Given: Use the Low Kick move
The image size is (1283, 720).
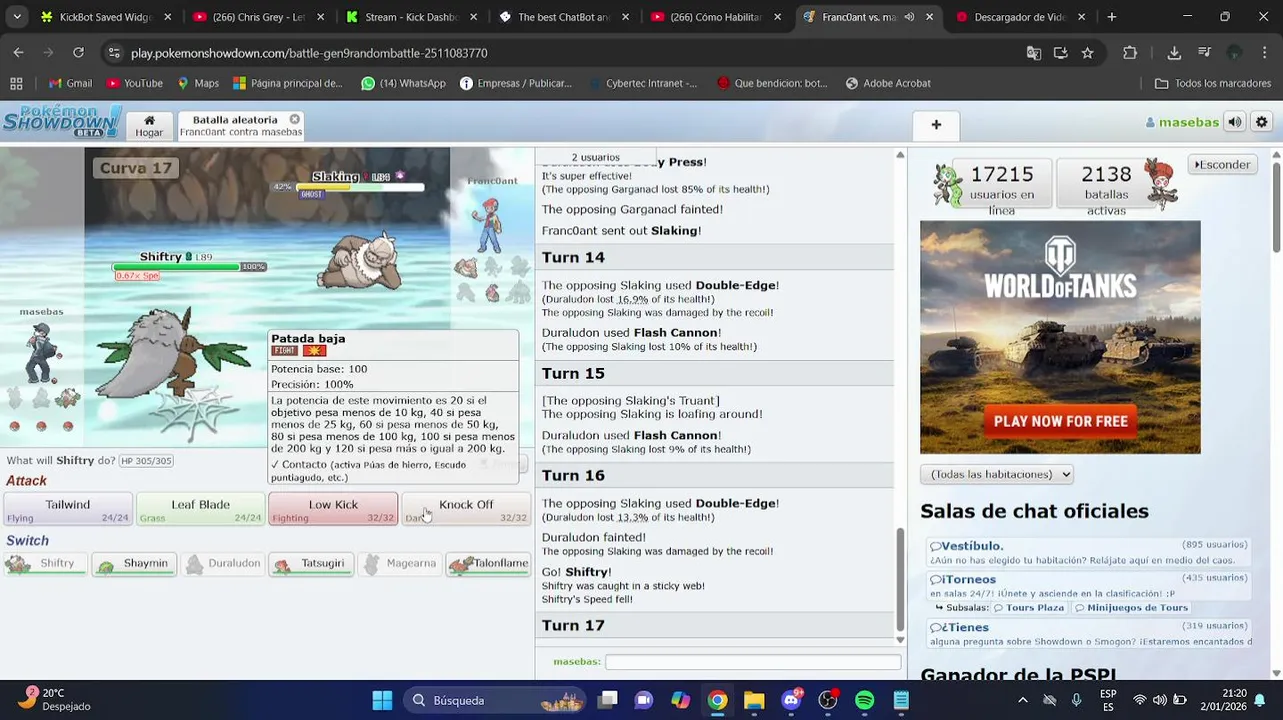Looking at the screenshot, I should click(x=333, y=509).
